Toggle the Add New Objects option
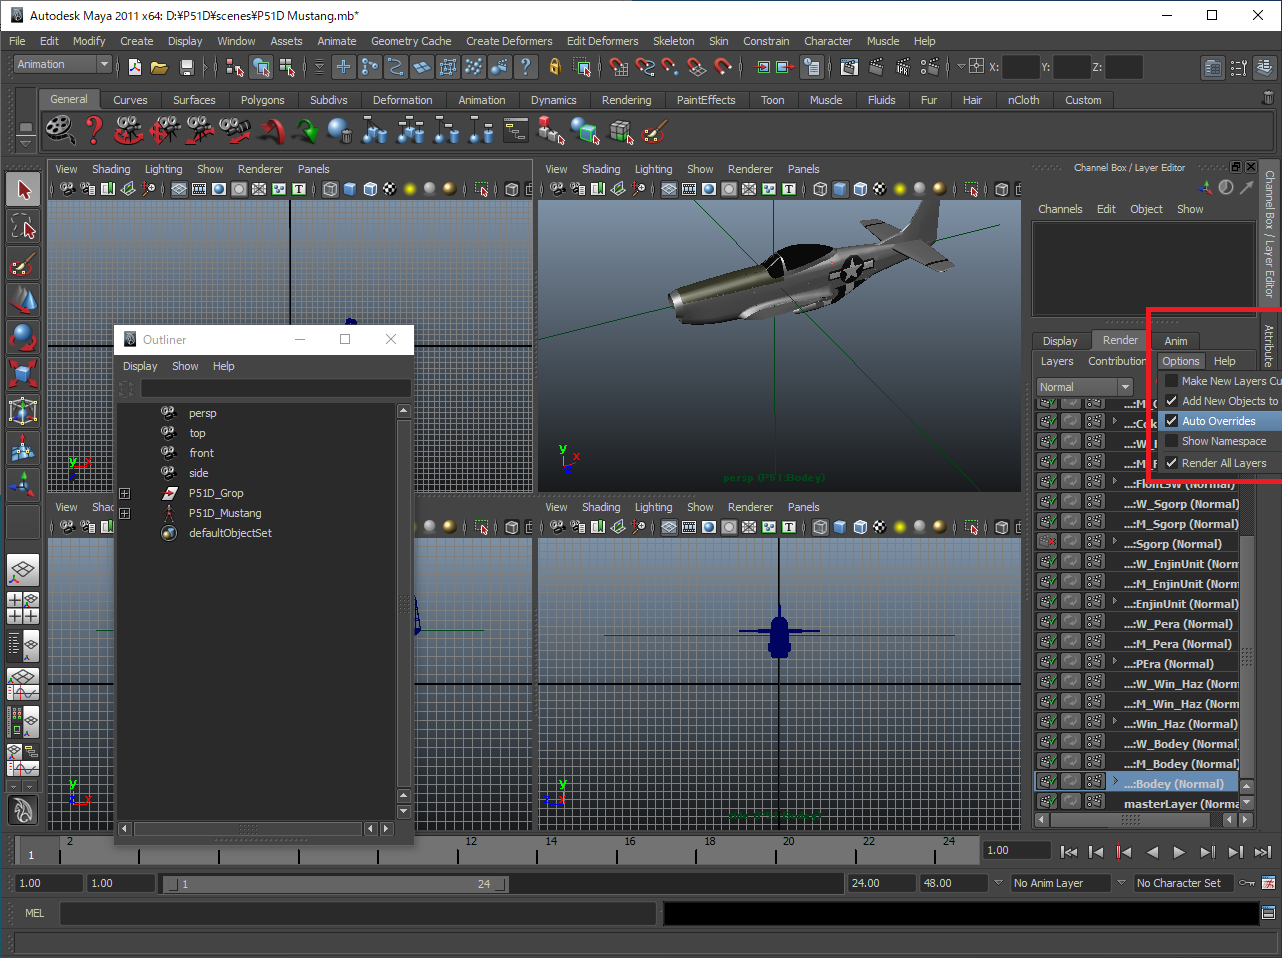Image resolution: width=1282 pixels, height=958 pixels. click(x=1220, y=401)
